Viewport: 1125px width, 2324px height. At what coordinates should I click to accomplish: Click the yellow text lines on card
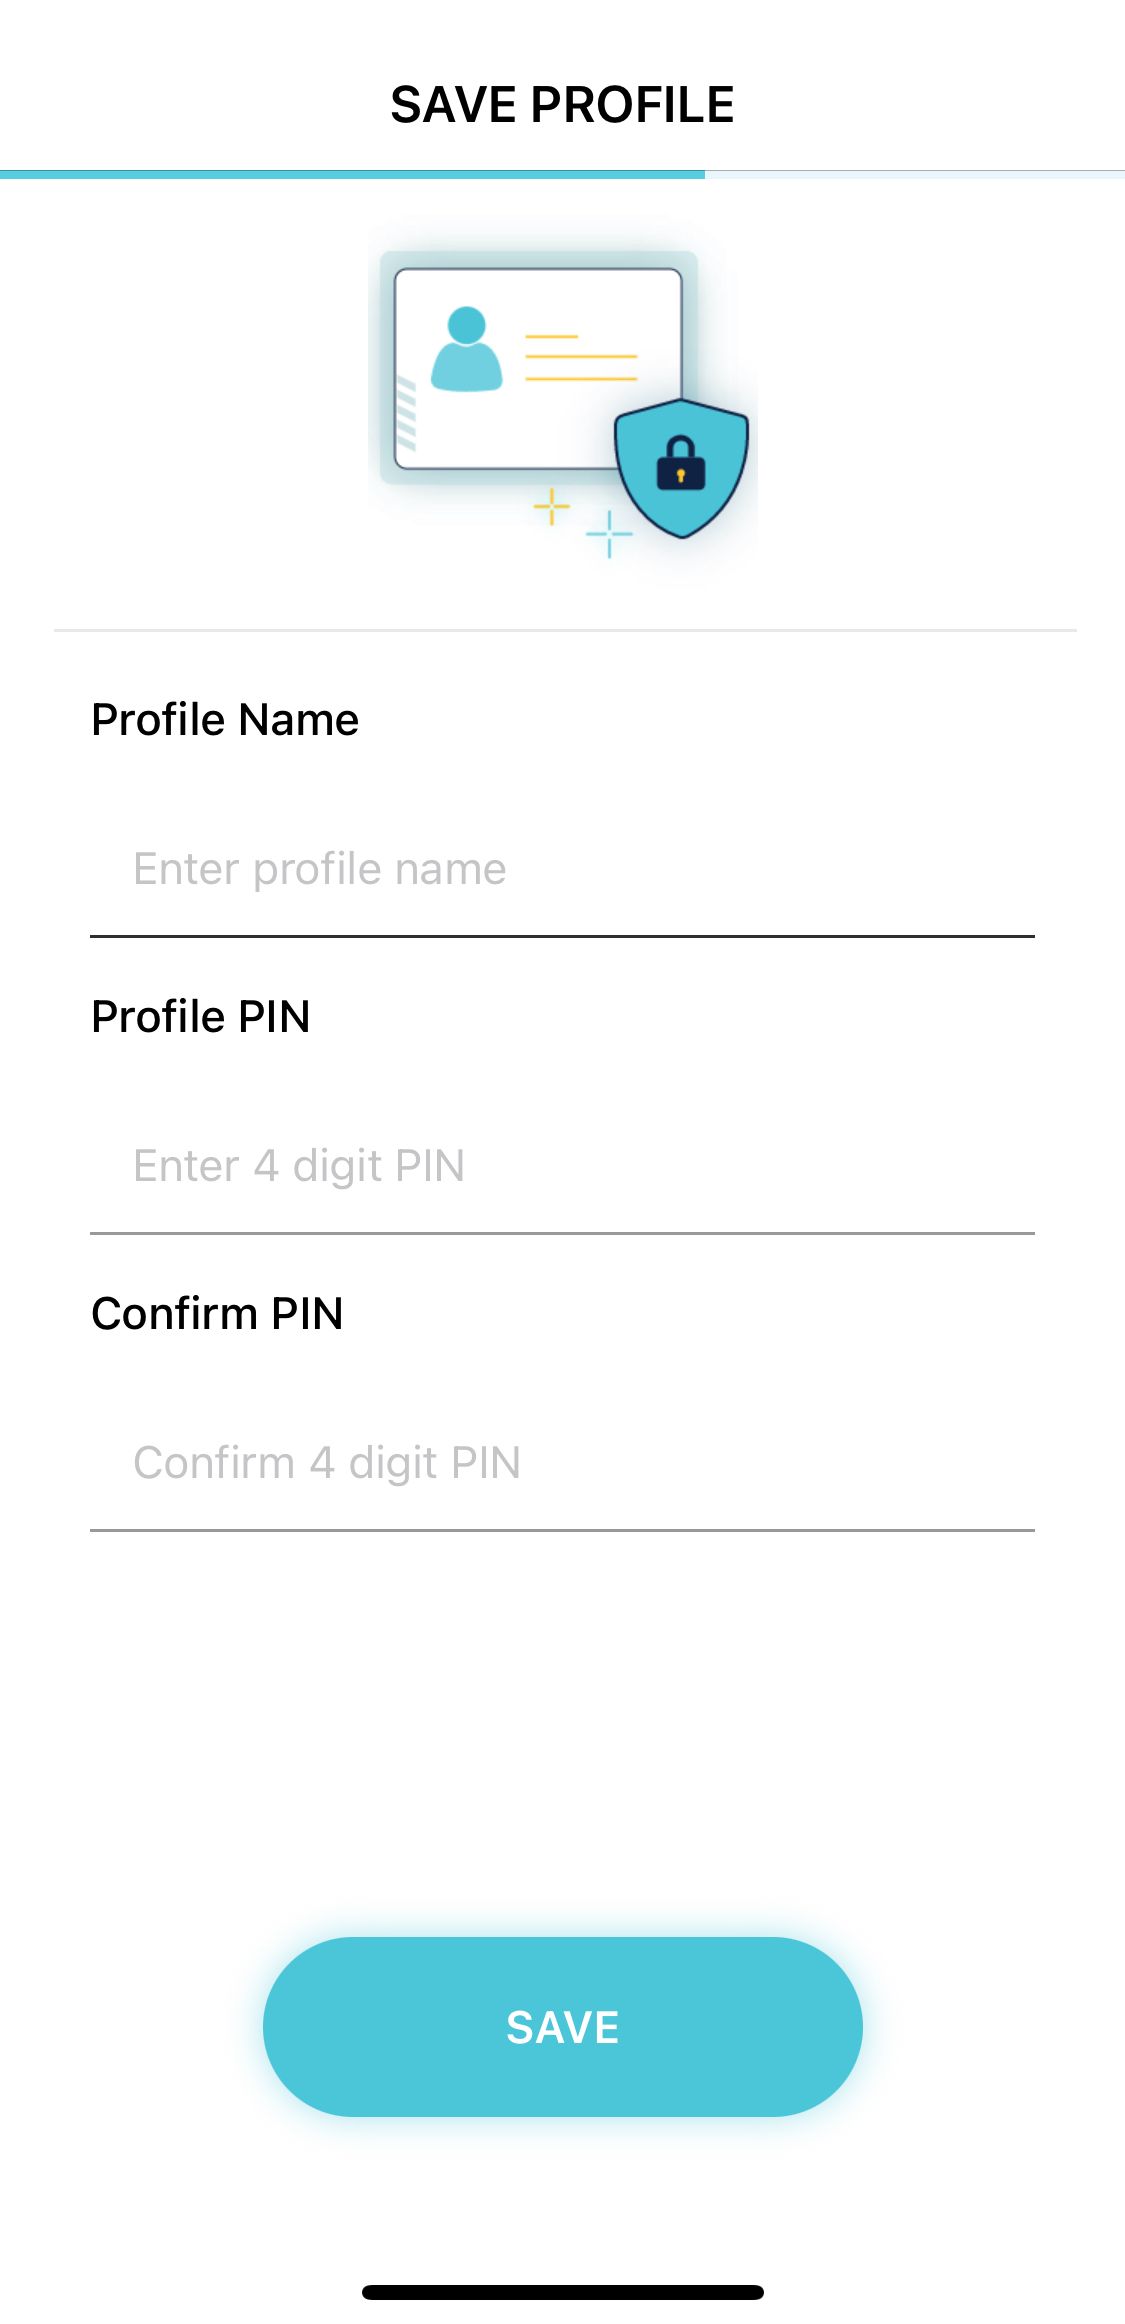click(581, 358)
